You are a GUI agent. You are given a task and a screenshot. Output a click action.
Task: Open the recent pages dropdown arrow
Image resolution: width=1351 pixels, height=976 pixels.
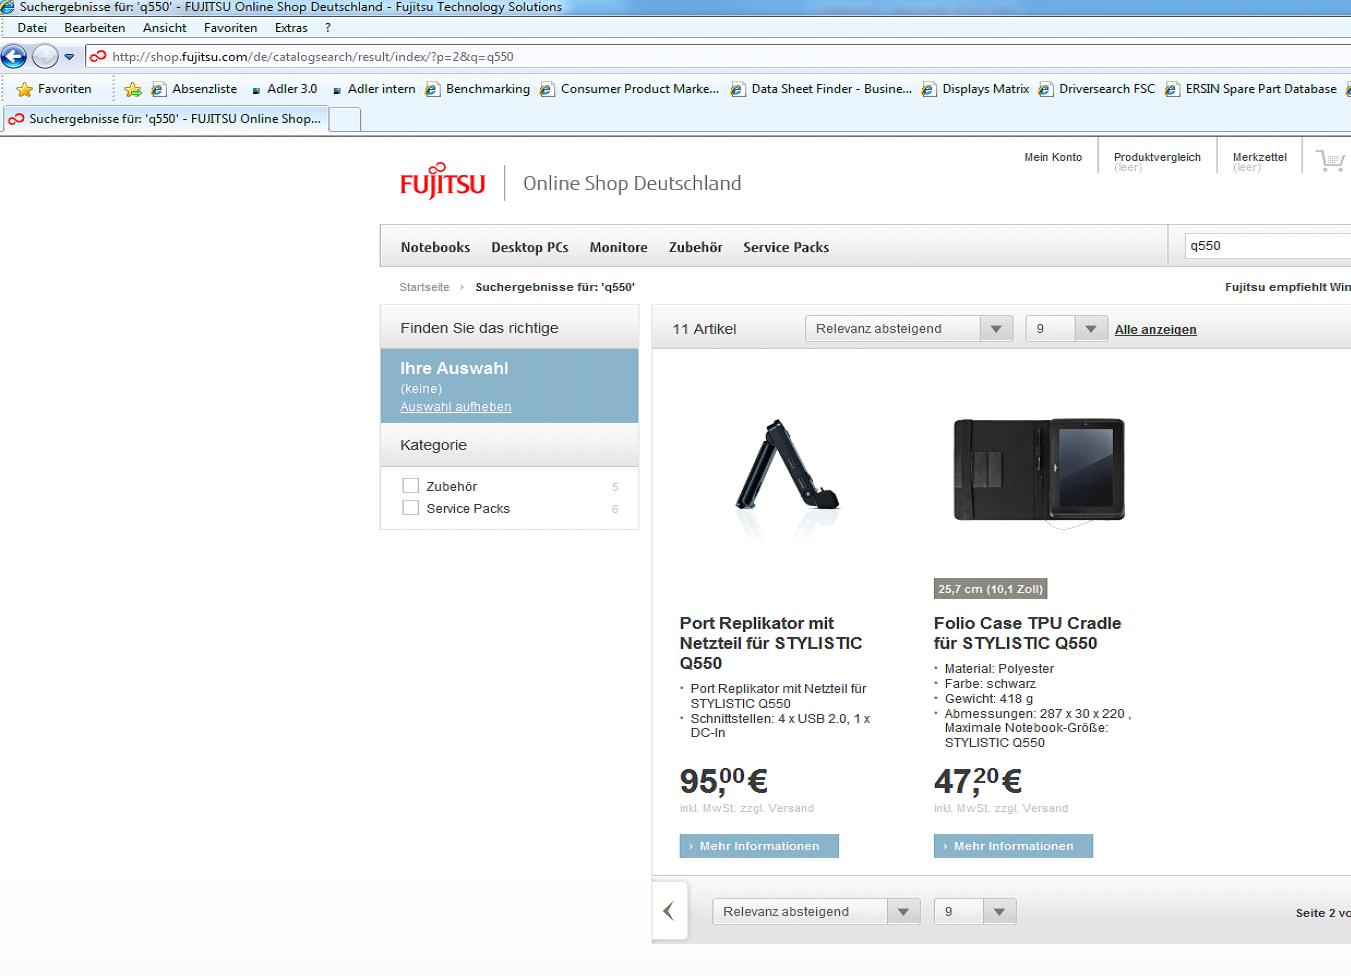(x=69, y=57)
